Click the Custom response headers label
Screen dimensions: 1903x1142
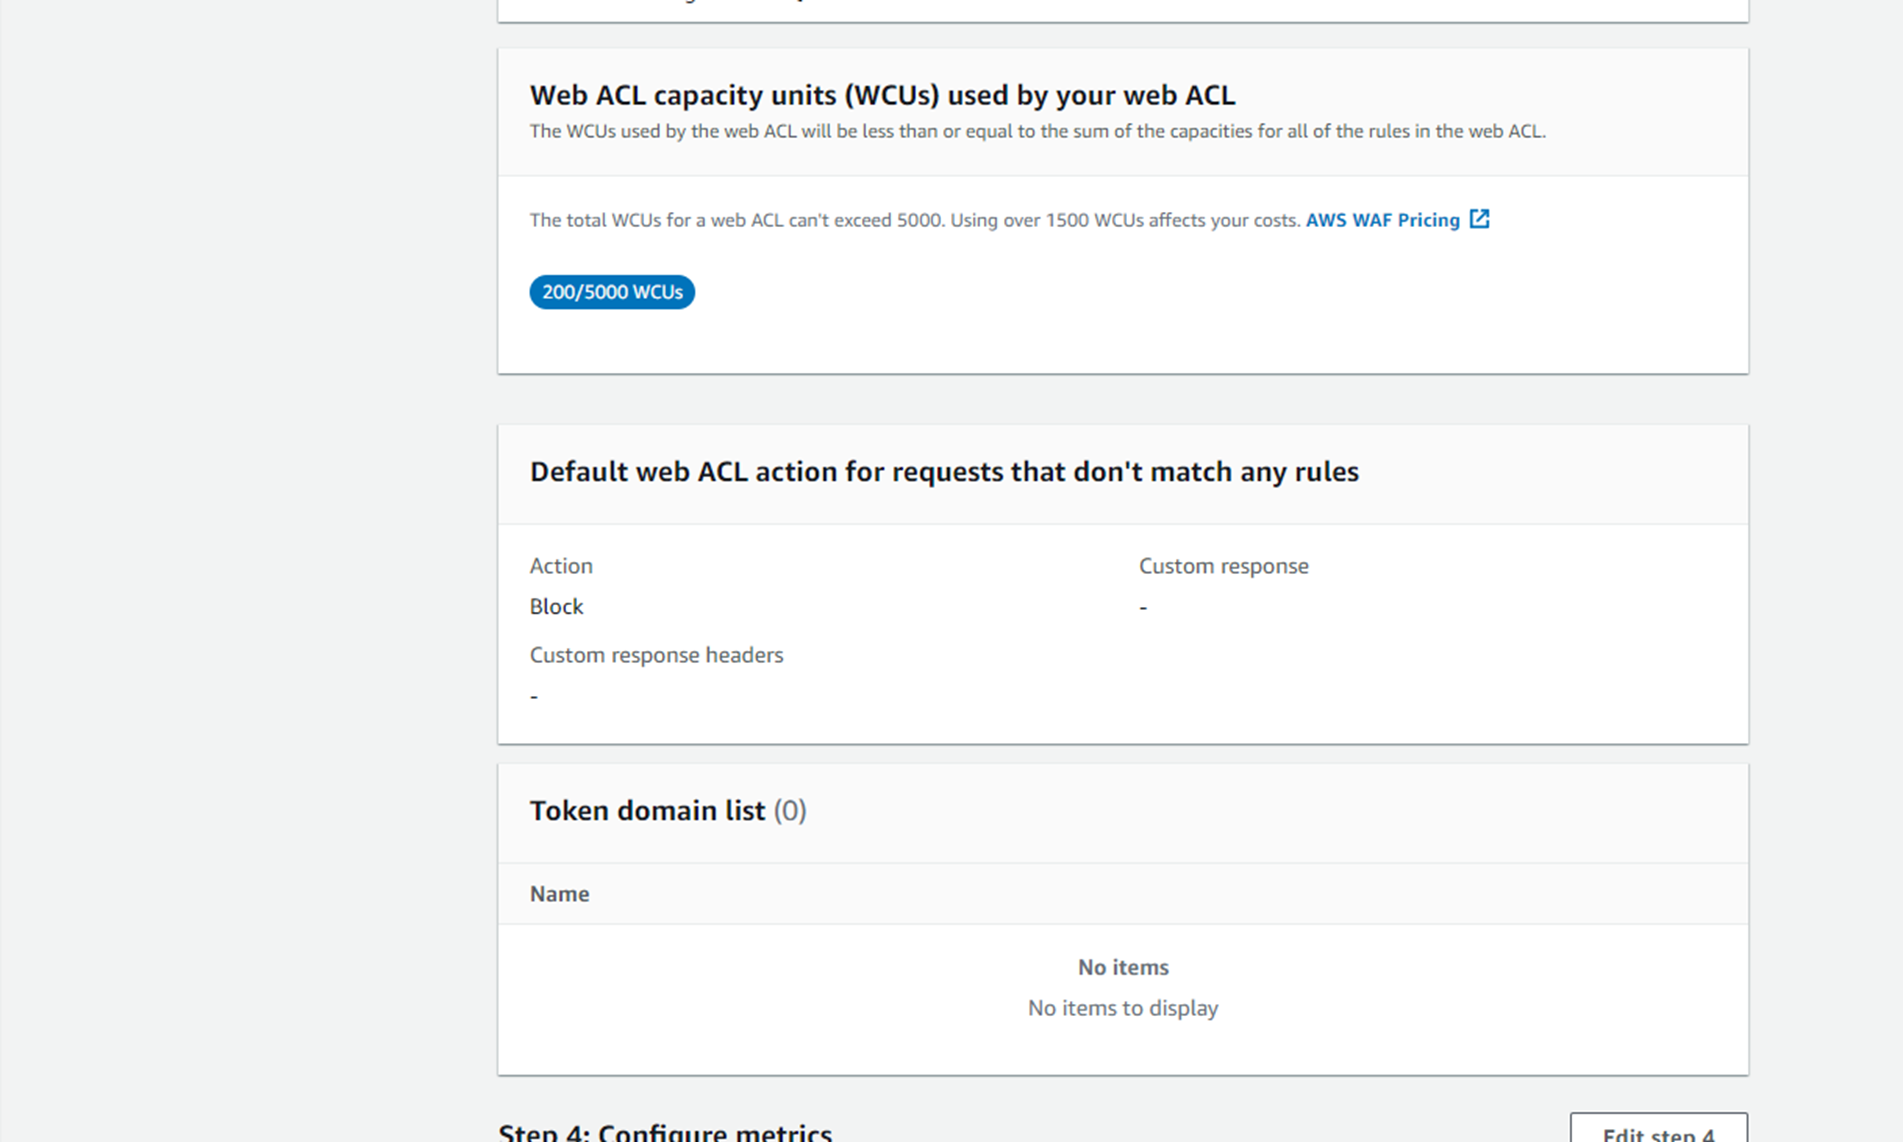656,655
